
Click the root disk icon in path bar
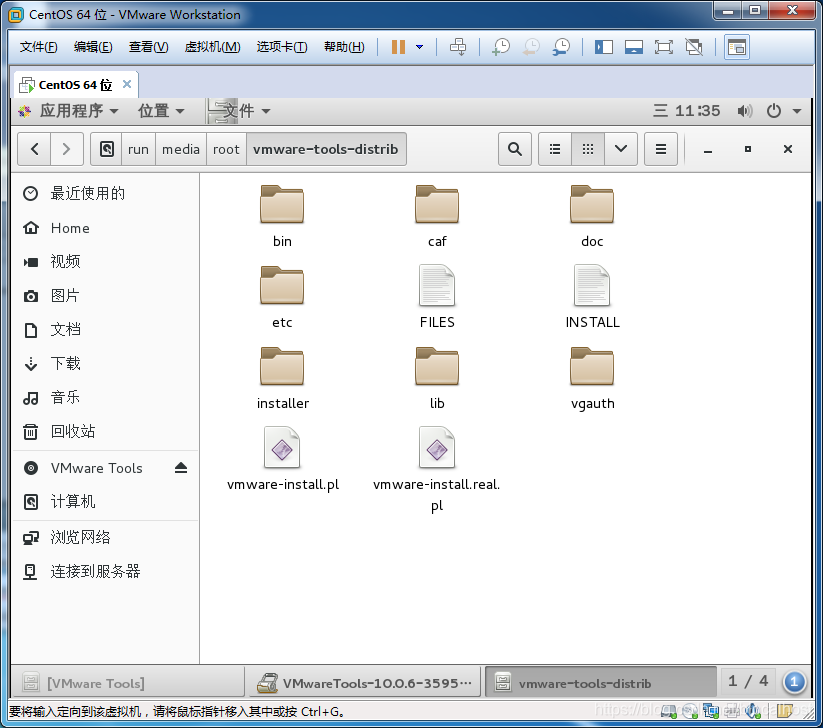(107, 149)
